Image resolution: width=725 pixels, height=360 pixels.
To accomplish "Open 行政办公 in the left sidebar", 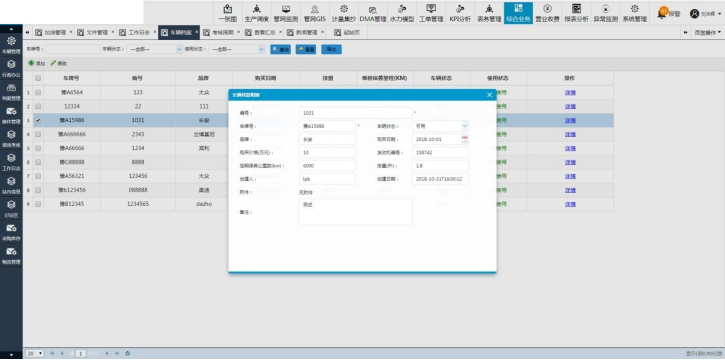I will [11, 68].
